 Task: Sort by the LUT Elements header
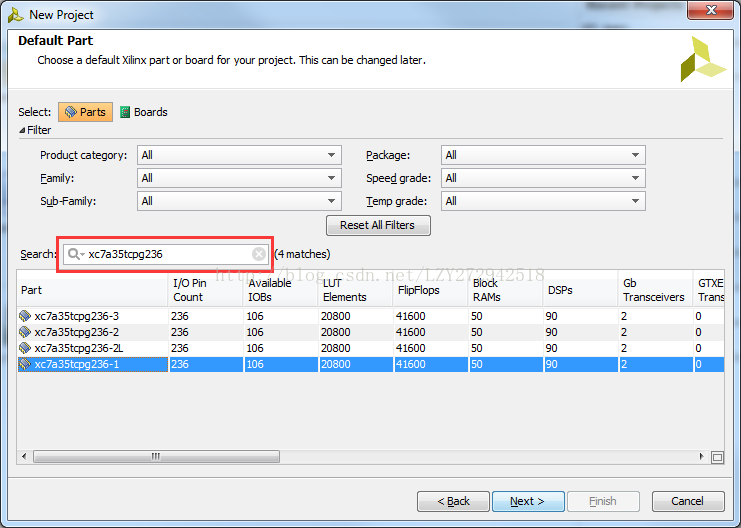[x=355, y=290]
